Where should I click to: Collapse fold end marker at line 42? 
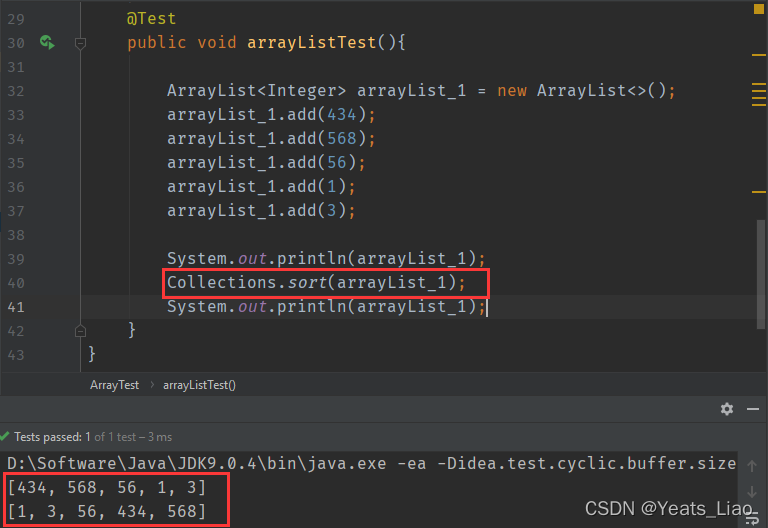click(80, 331)
